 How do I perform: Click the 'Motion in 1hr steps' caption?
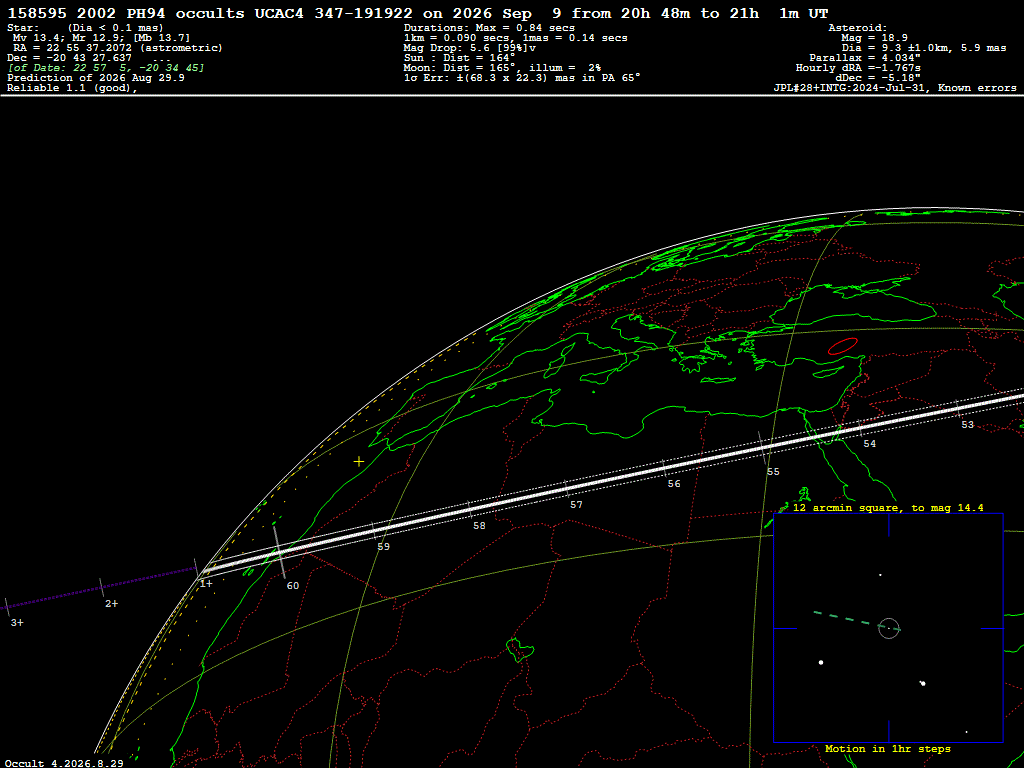point(888,748)
